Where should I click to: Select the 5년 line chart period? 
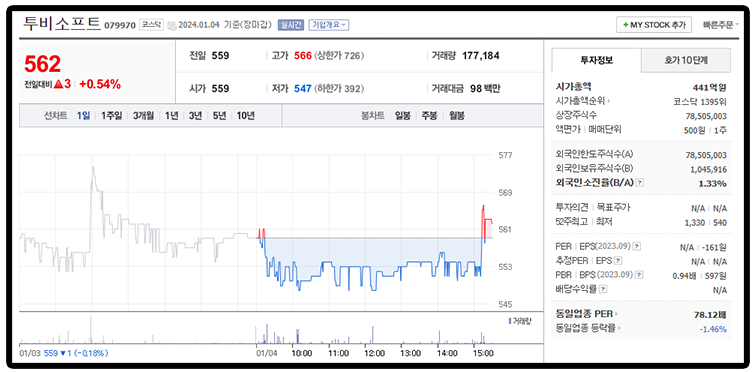(x=219, y=116)
